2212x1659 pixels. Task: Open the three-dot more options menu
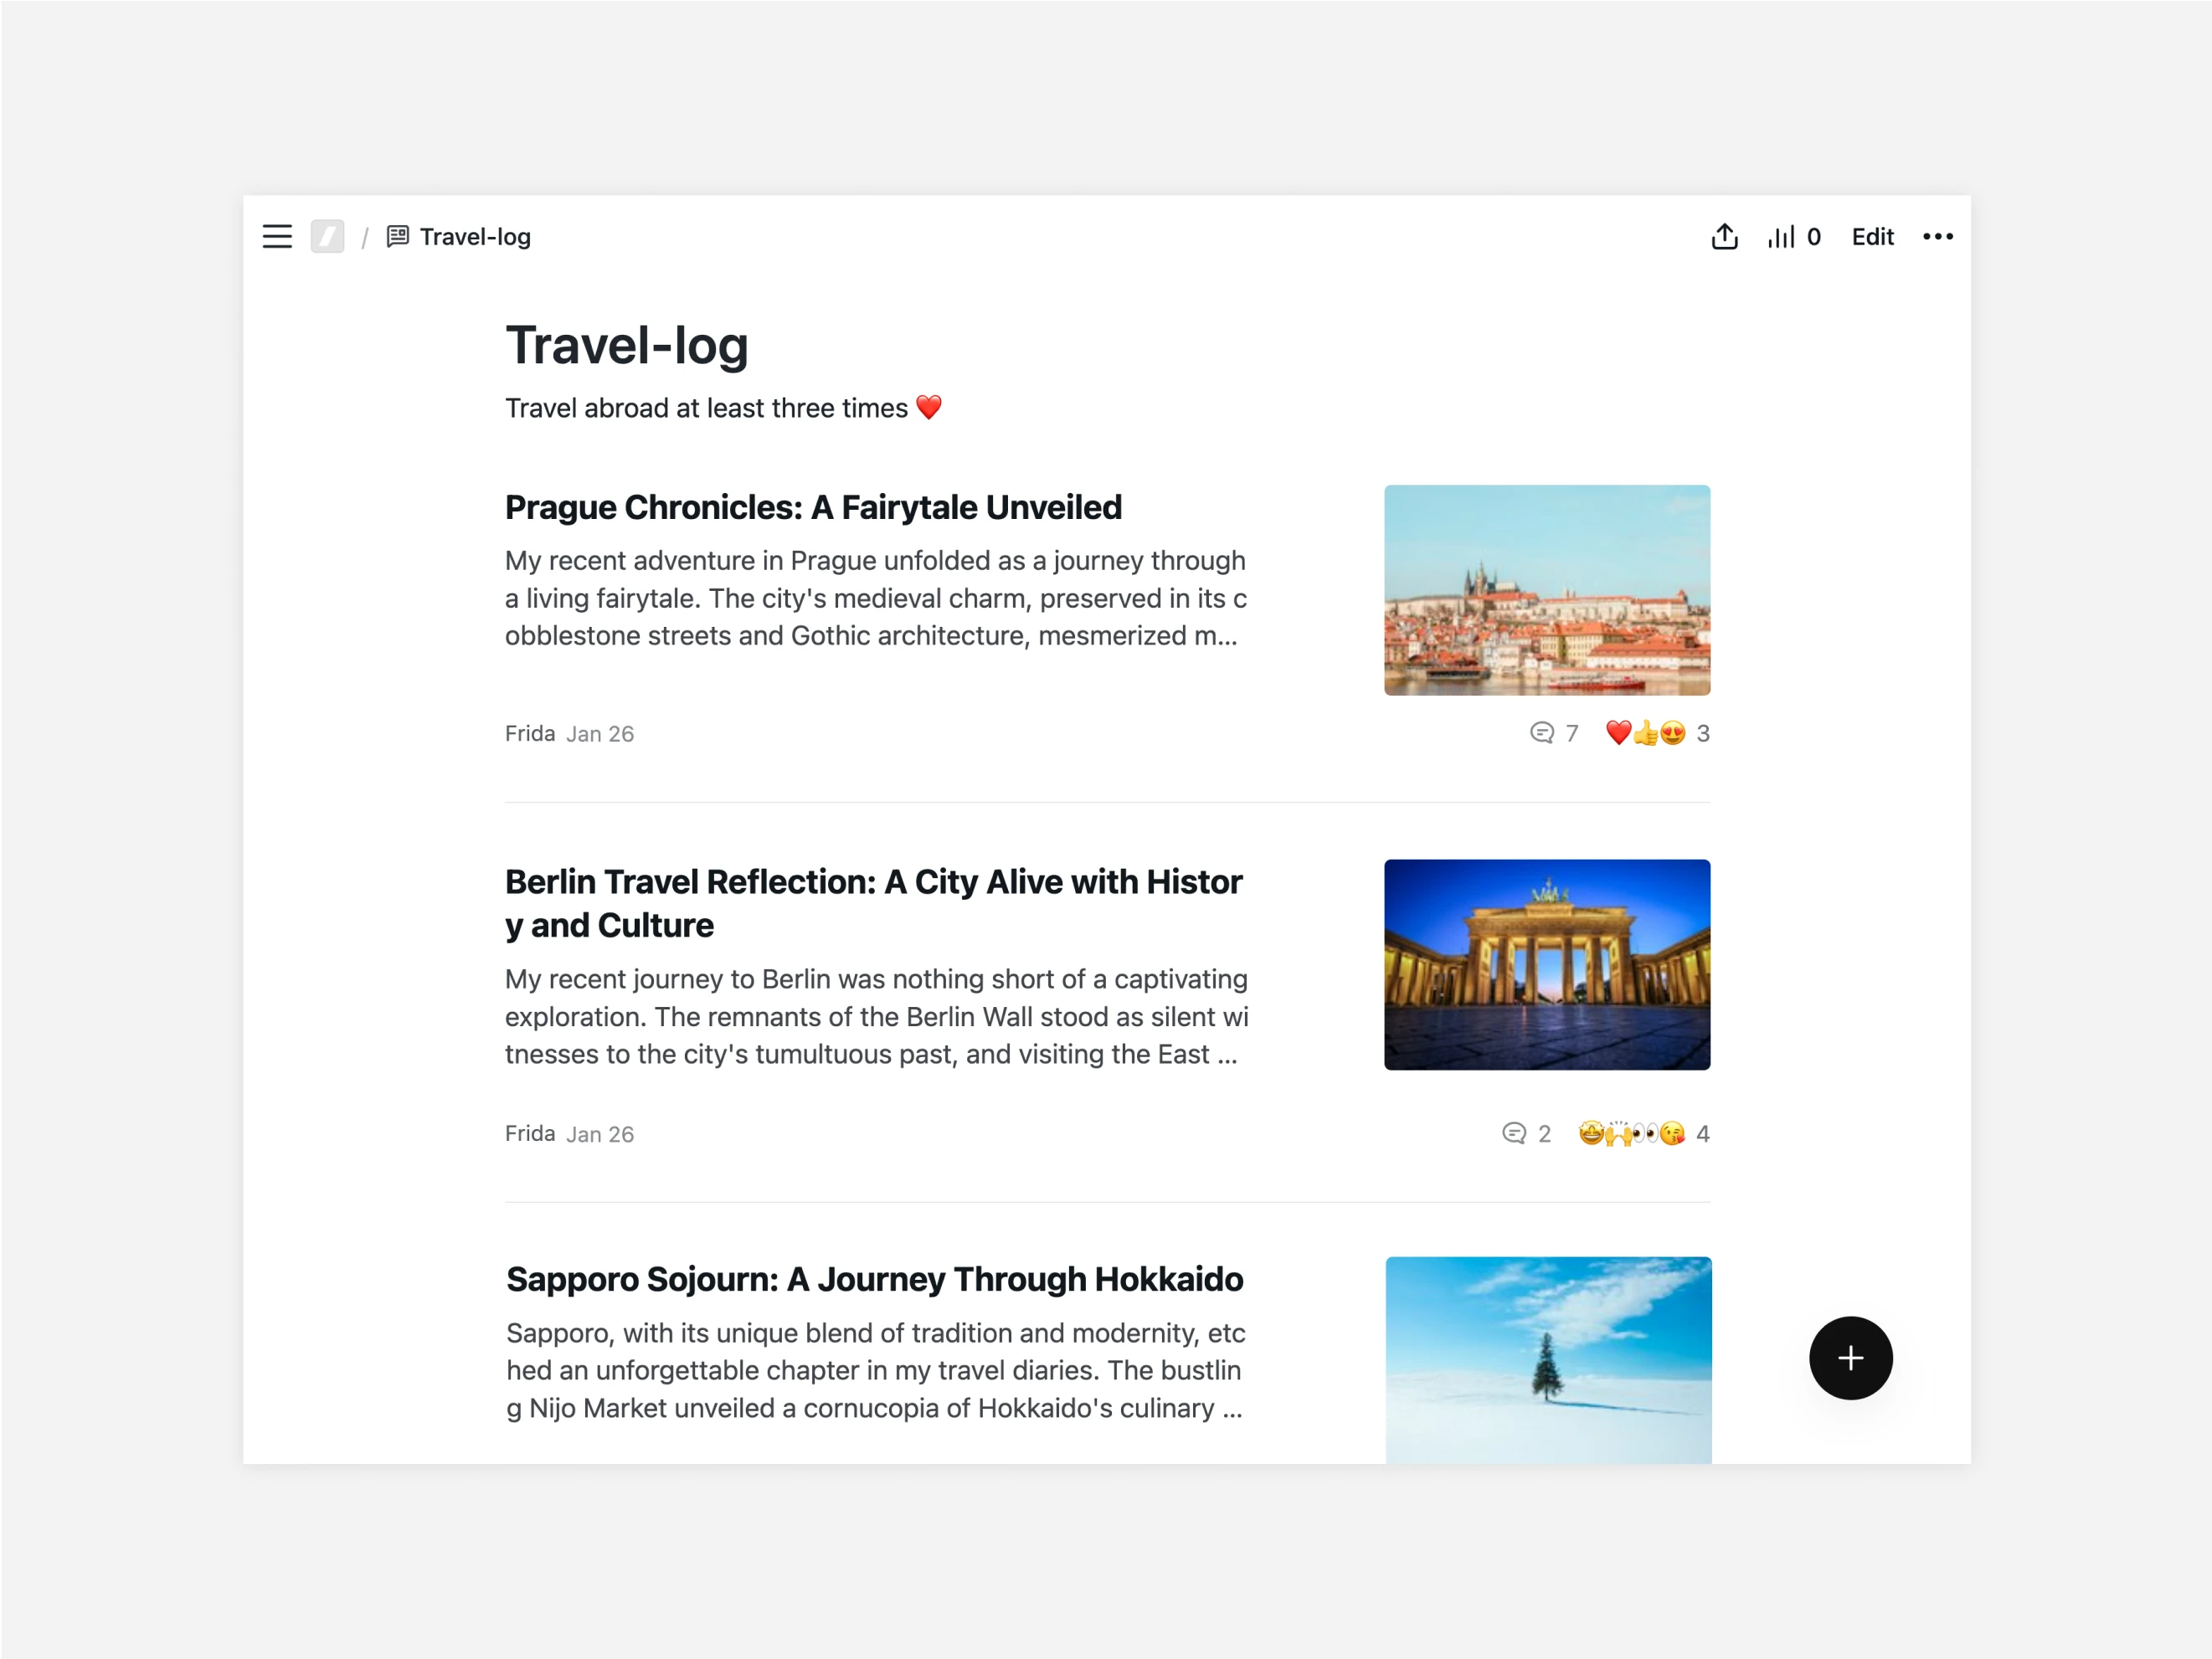(x=1937, y=237)
